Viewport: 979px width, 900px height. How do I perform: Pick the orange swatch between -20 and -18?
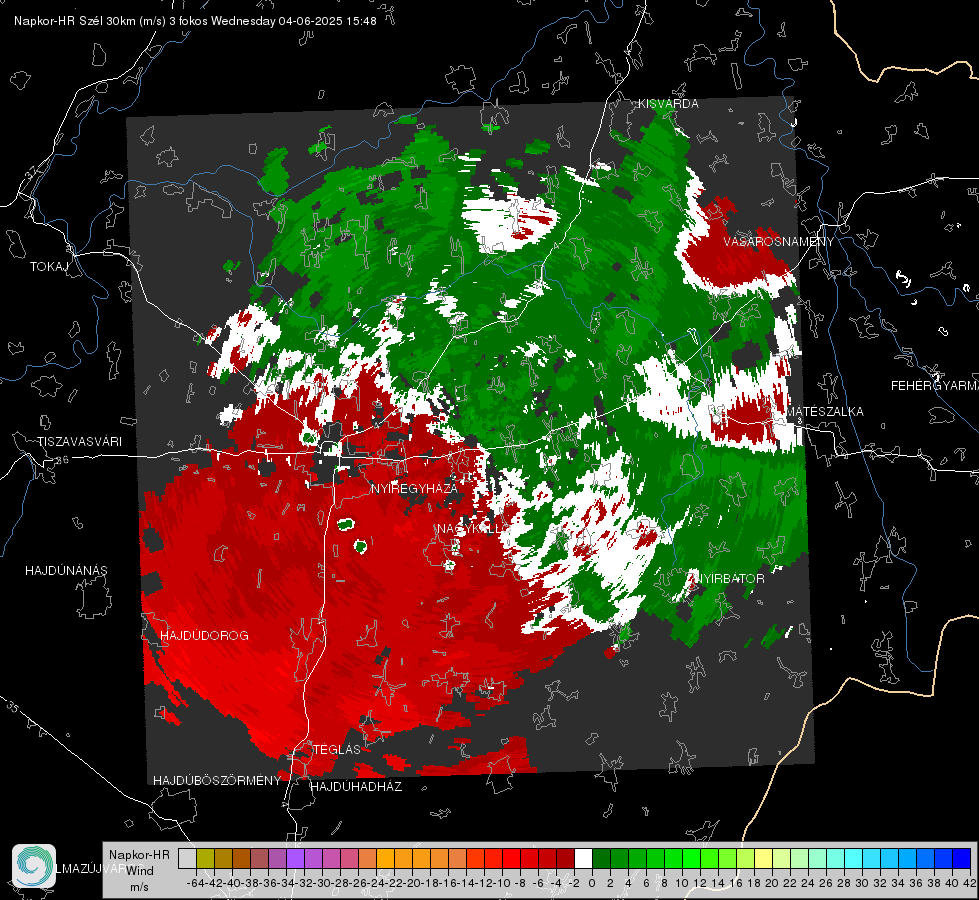click(421, 858)
